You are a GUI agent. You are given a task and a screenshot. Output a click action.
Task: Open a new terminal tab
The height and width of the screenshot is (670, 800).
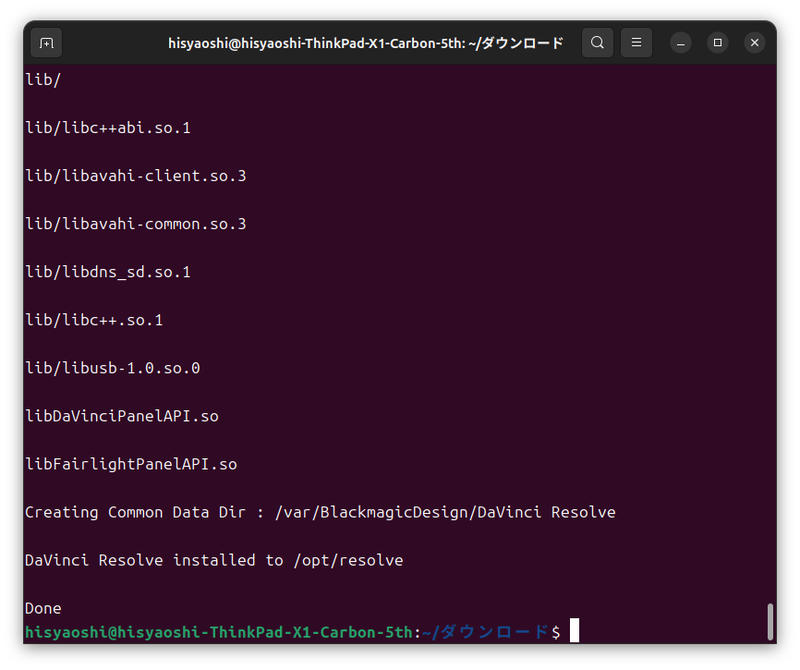pos(46,43)
